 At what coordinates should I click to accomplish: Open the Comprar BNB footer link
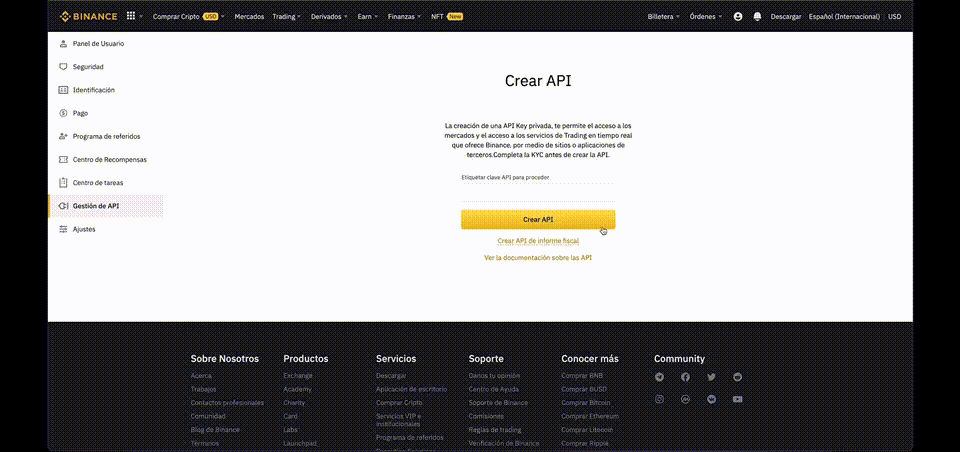pos(582,375)
